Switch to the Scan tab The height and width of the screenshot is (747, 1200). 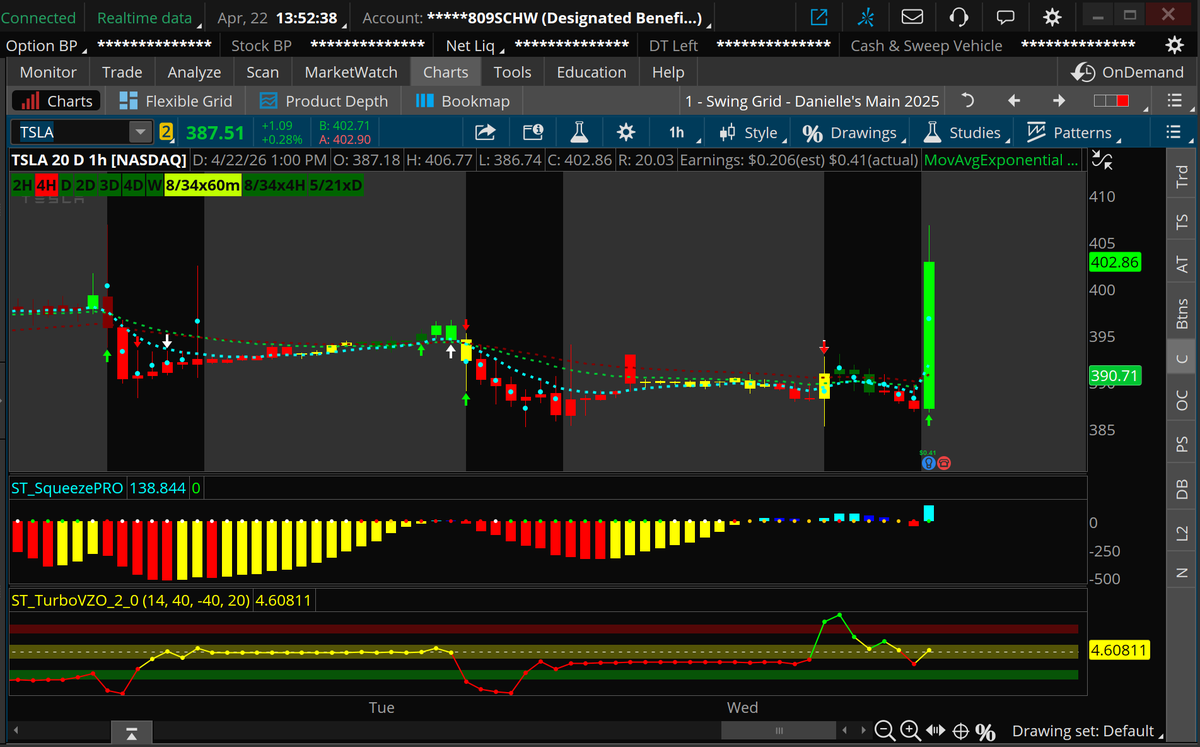point(263,72)
